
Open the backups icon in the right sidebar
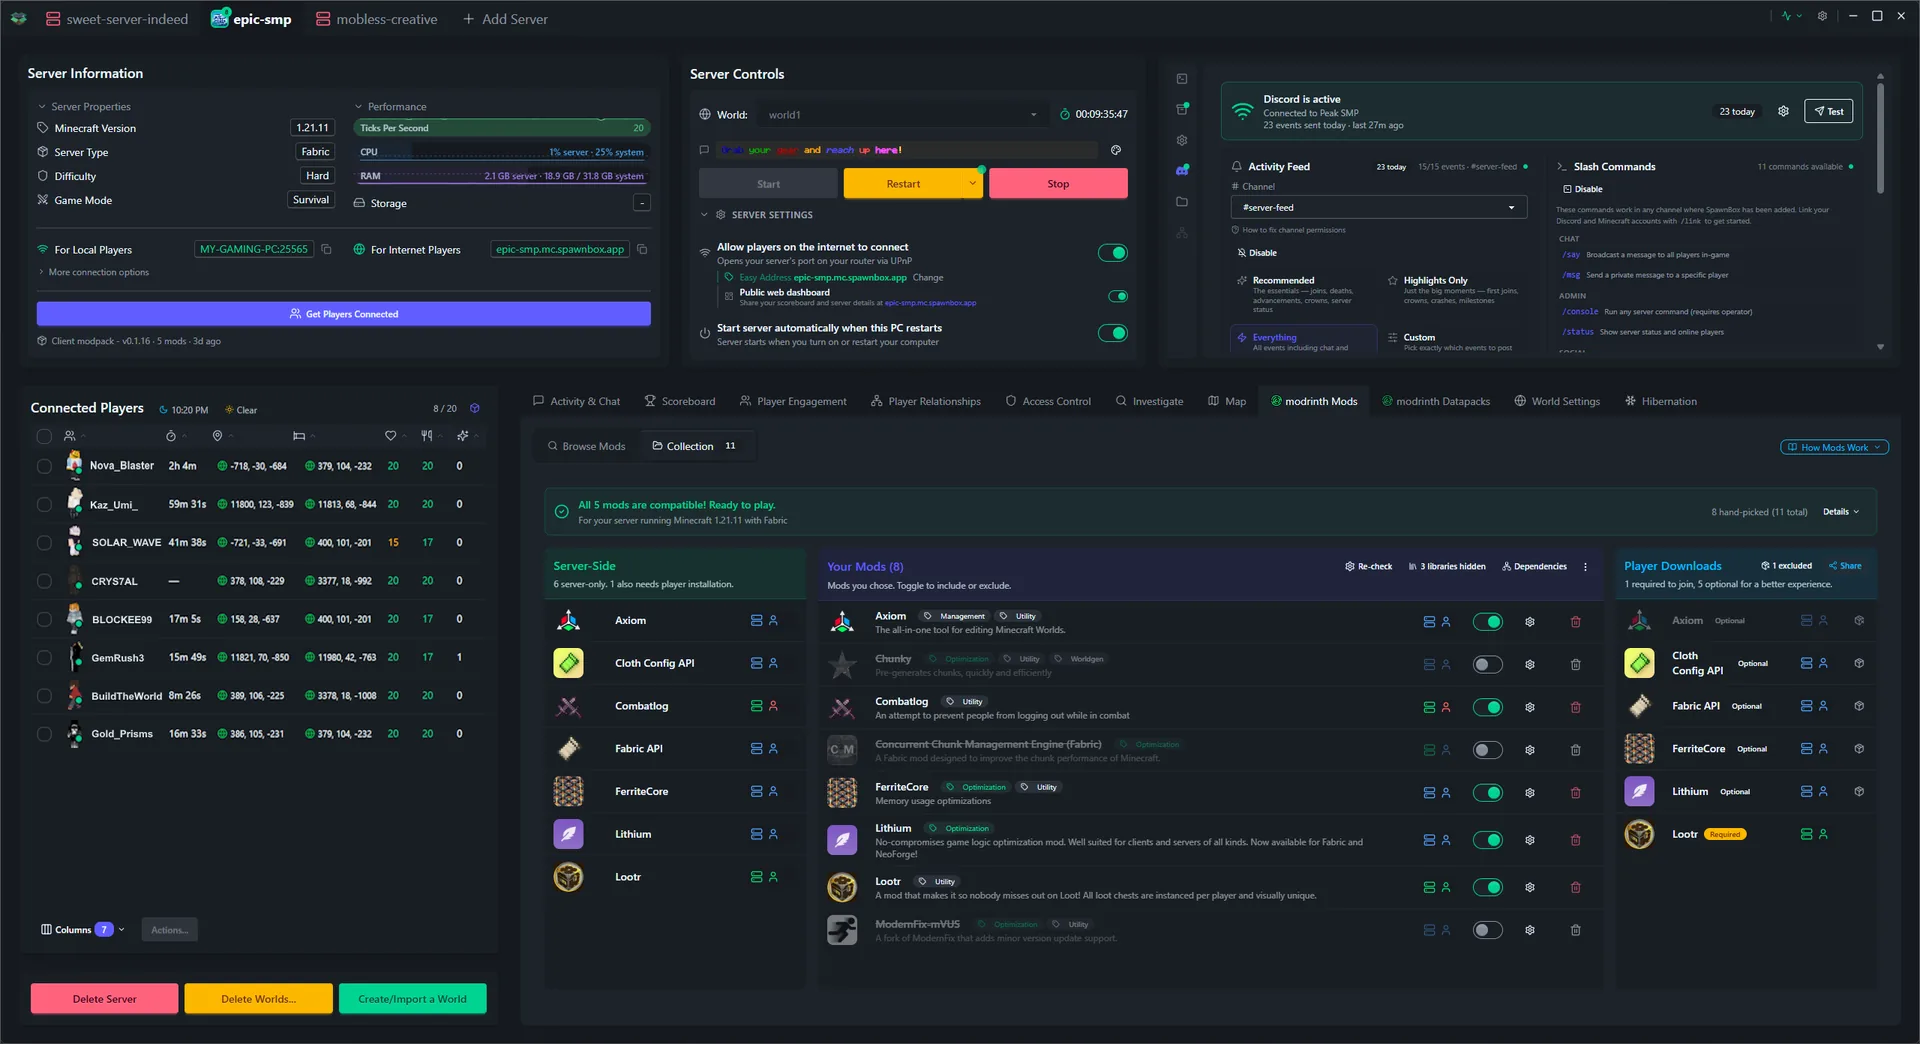pos(1182,108)
